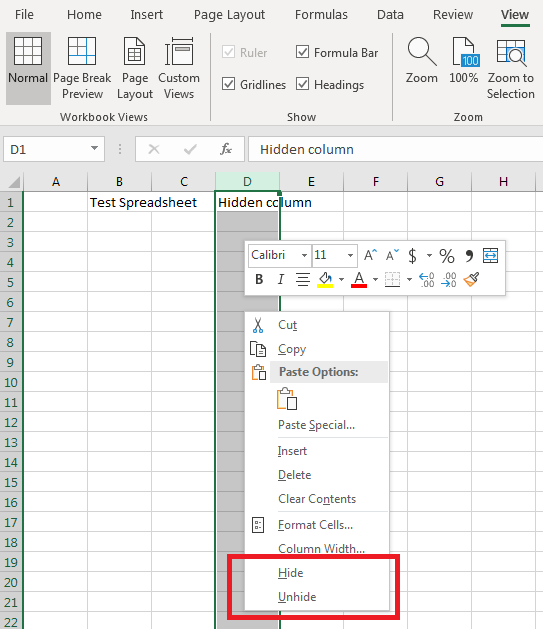543x629 pixels.
Task: Select the Zoom to Selection icon
Action: (x=511, y=52)
